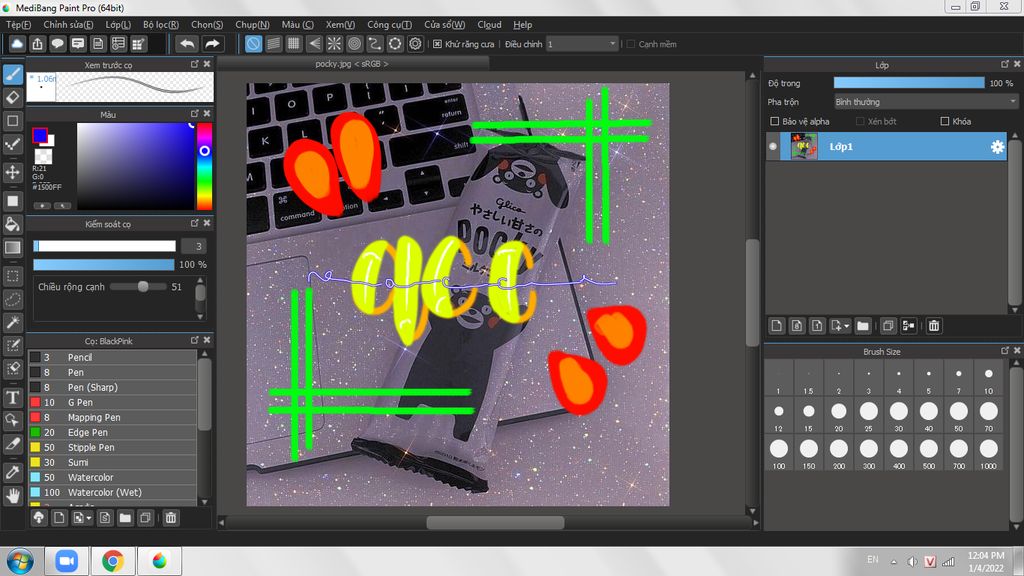Adjust Chiều rộng cạnh slider
1024x576 pixels.
(138, 287)
